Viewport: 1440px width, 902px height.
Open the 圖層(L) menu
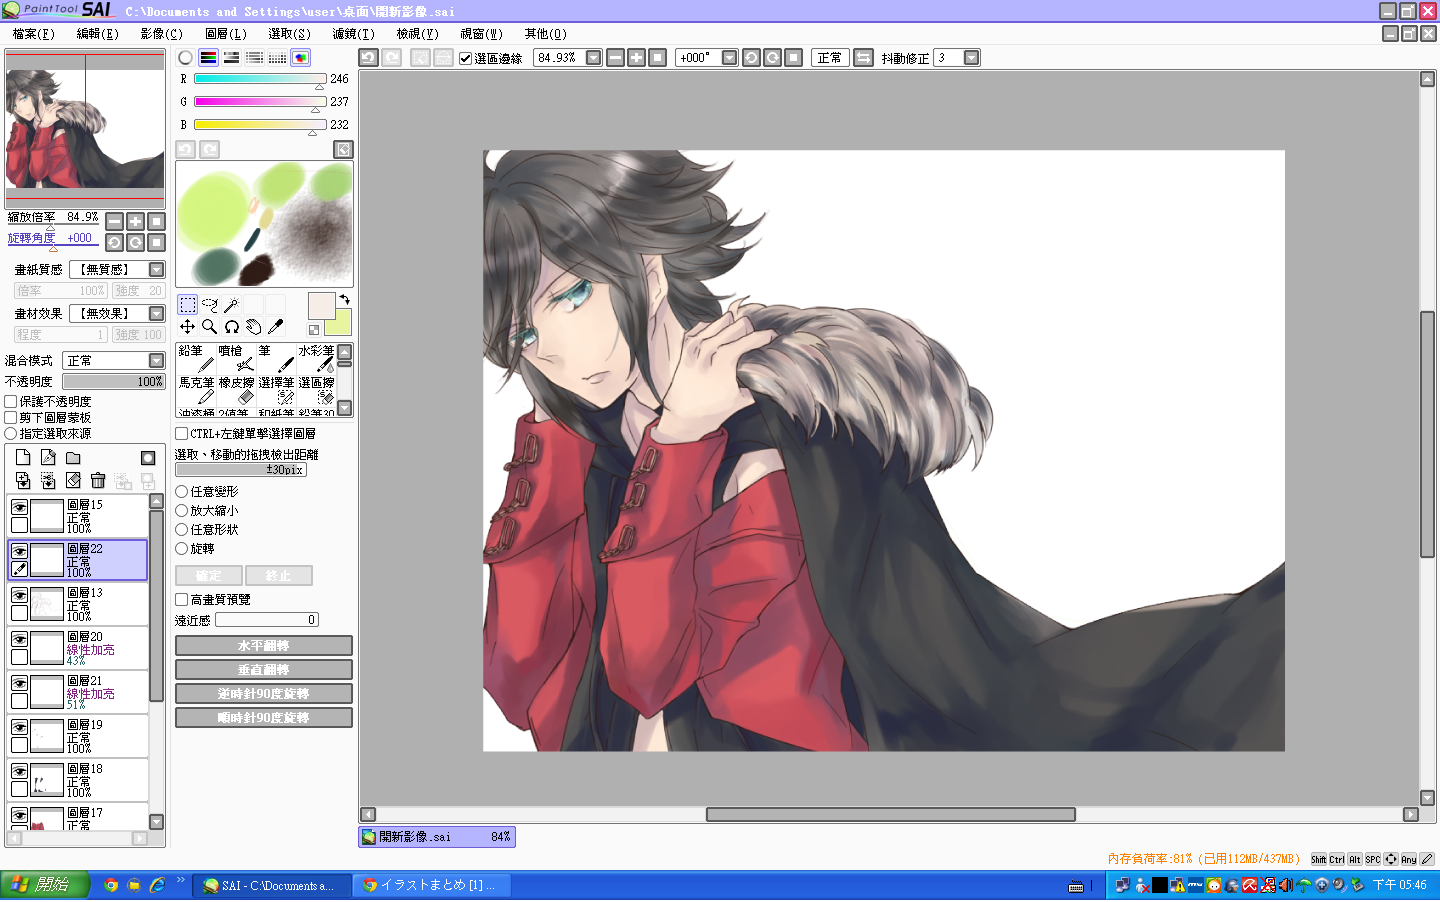tap(225, 34)
